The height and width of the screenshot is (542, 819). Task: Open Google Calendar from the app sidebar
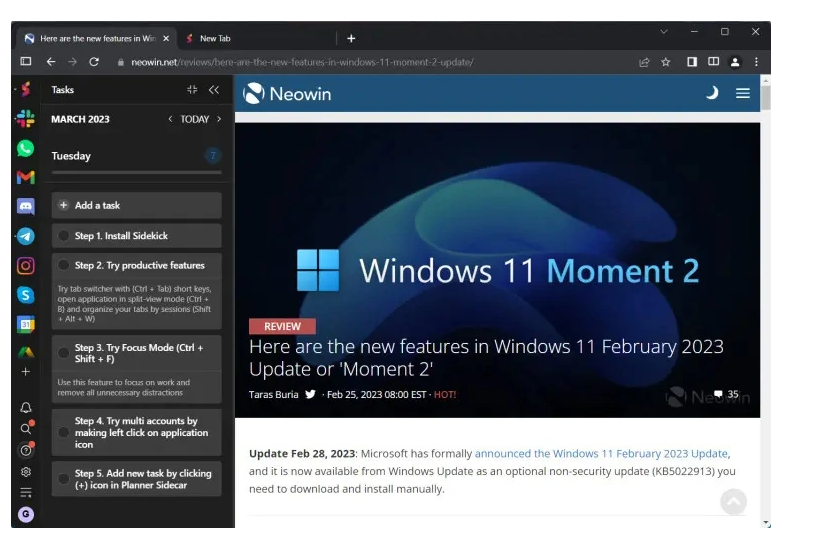pyautogui.click(x=26, y=324)
